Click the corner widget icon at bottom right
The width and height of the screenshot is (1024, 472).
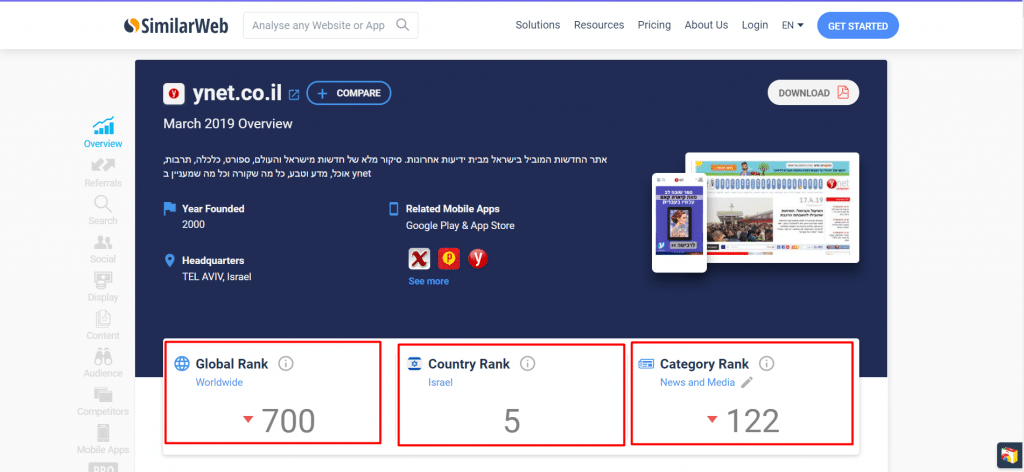pos(1010,455)
